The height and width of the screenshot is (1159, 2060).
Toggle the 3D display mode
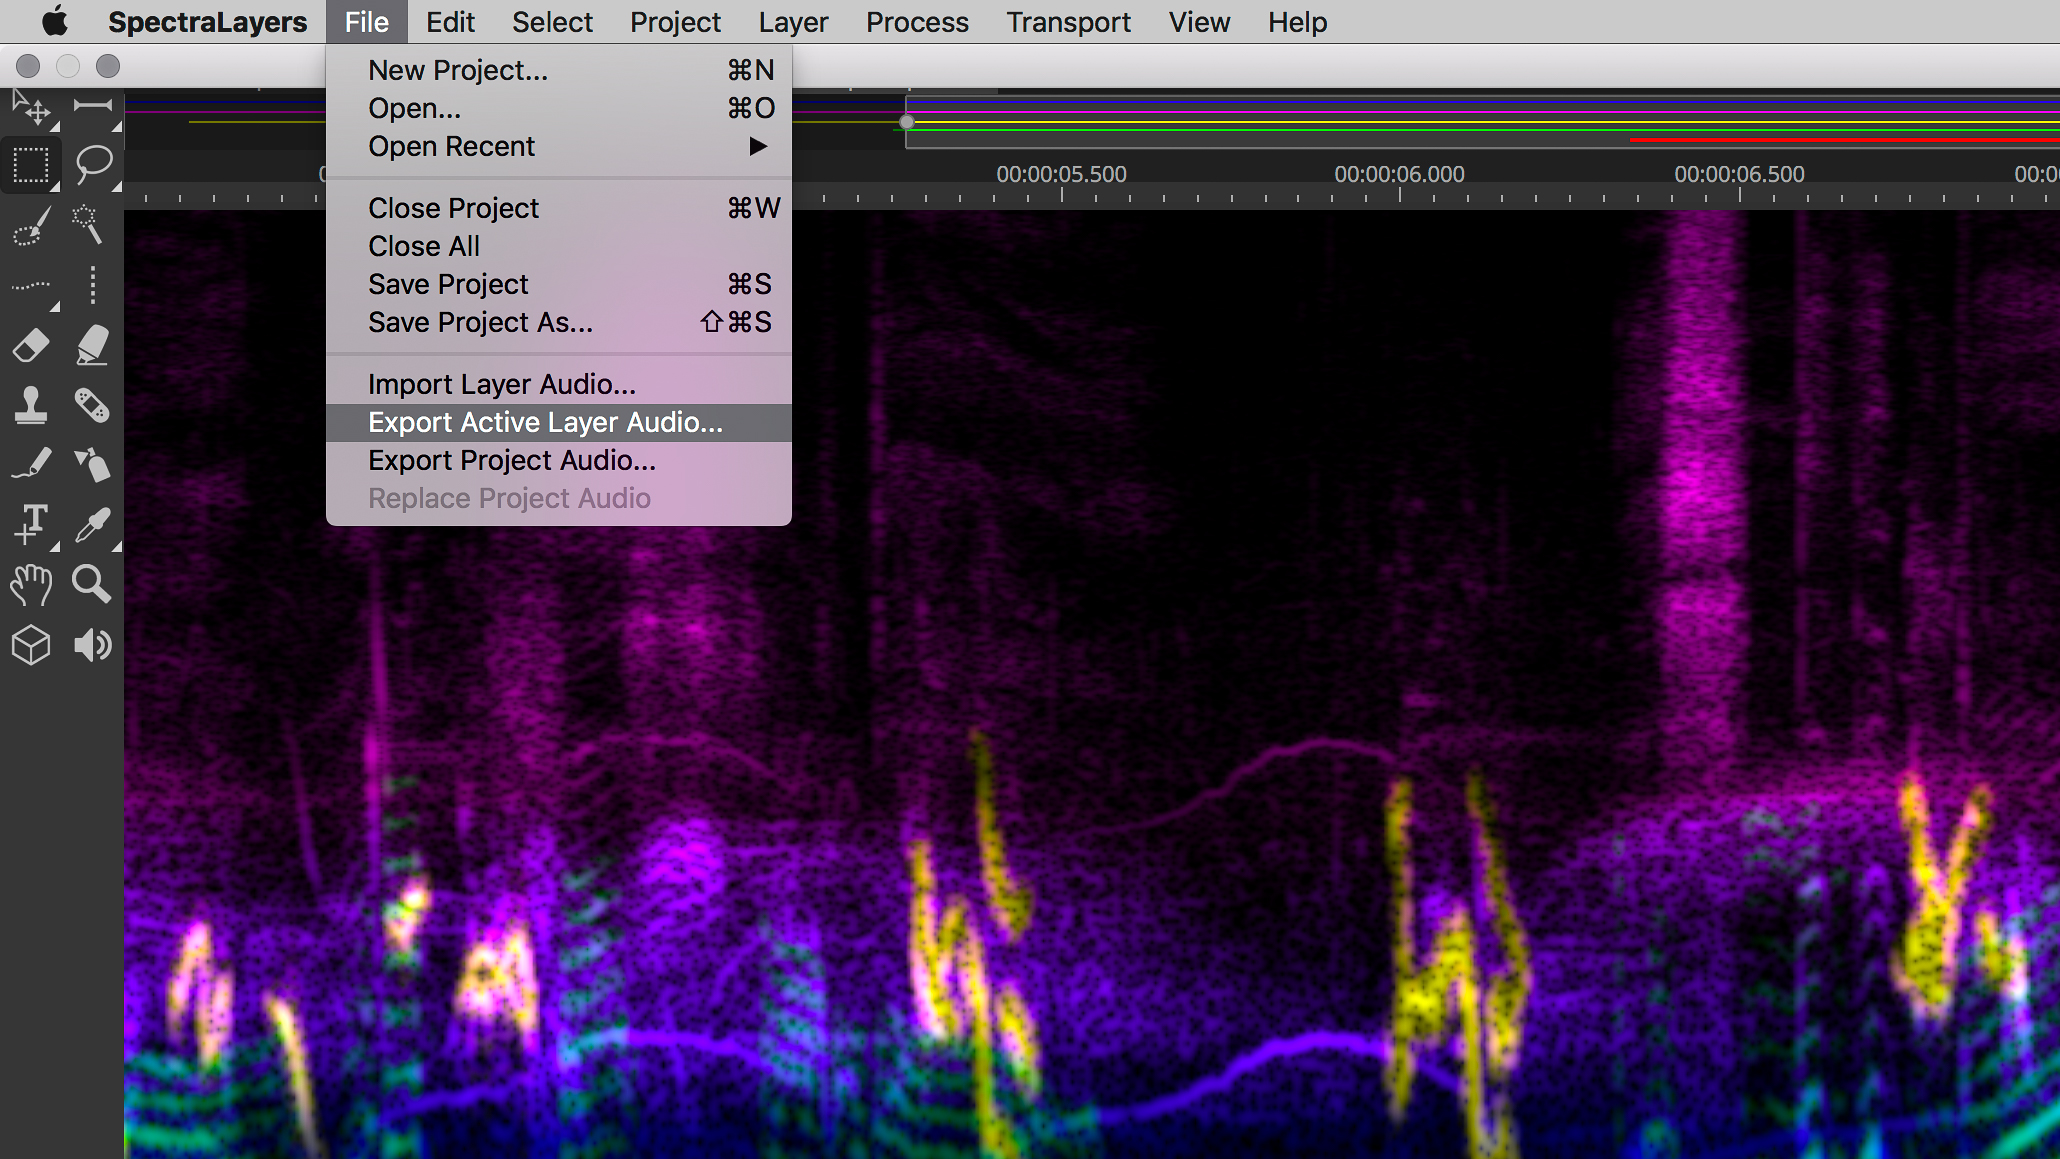(x=30, y=645)
